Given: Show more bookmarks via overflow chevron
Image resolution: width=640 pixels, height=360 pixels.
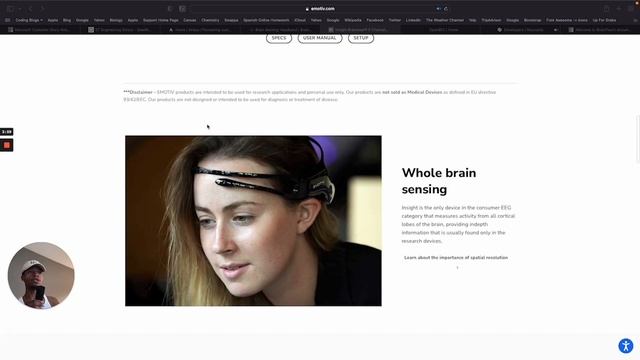Looking at the screenshot, I should click(x=635, y=20).
